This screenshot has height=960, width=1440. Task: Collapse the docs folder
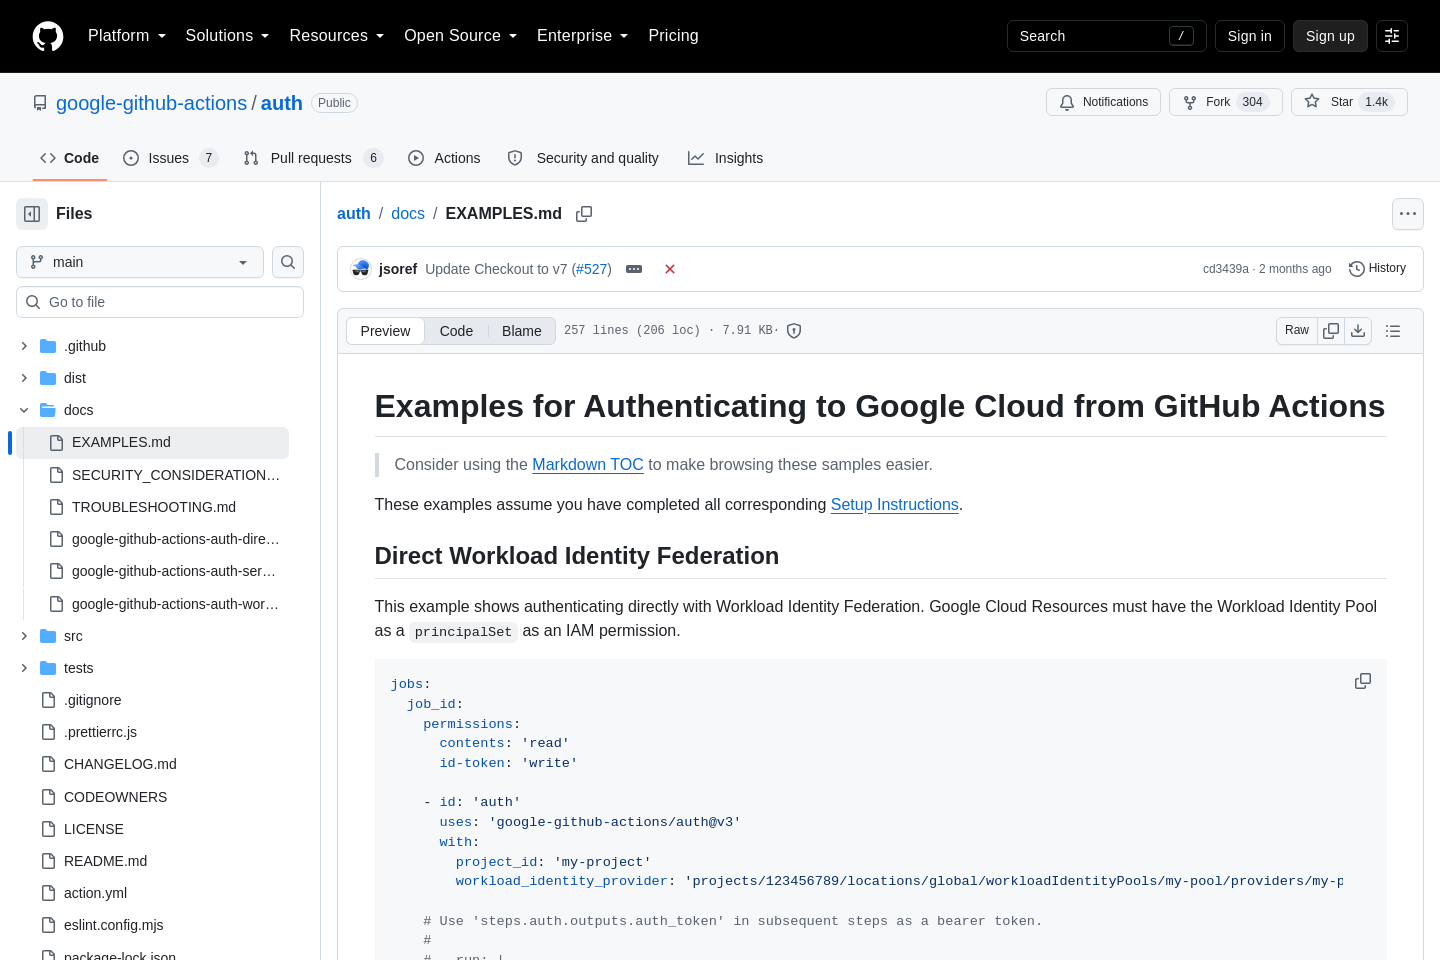point(24,410)
